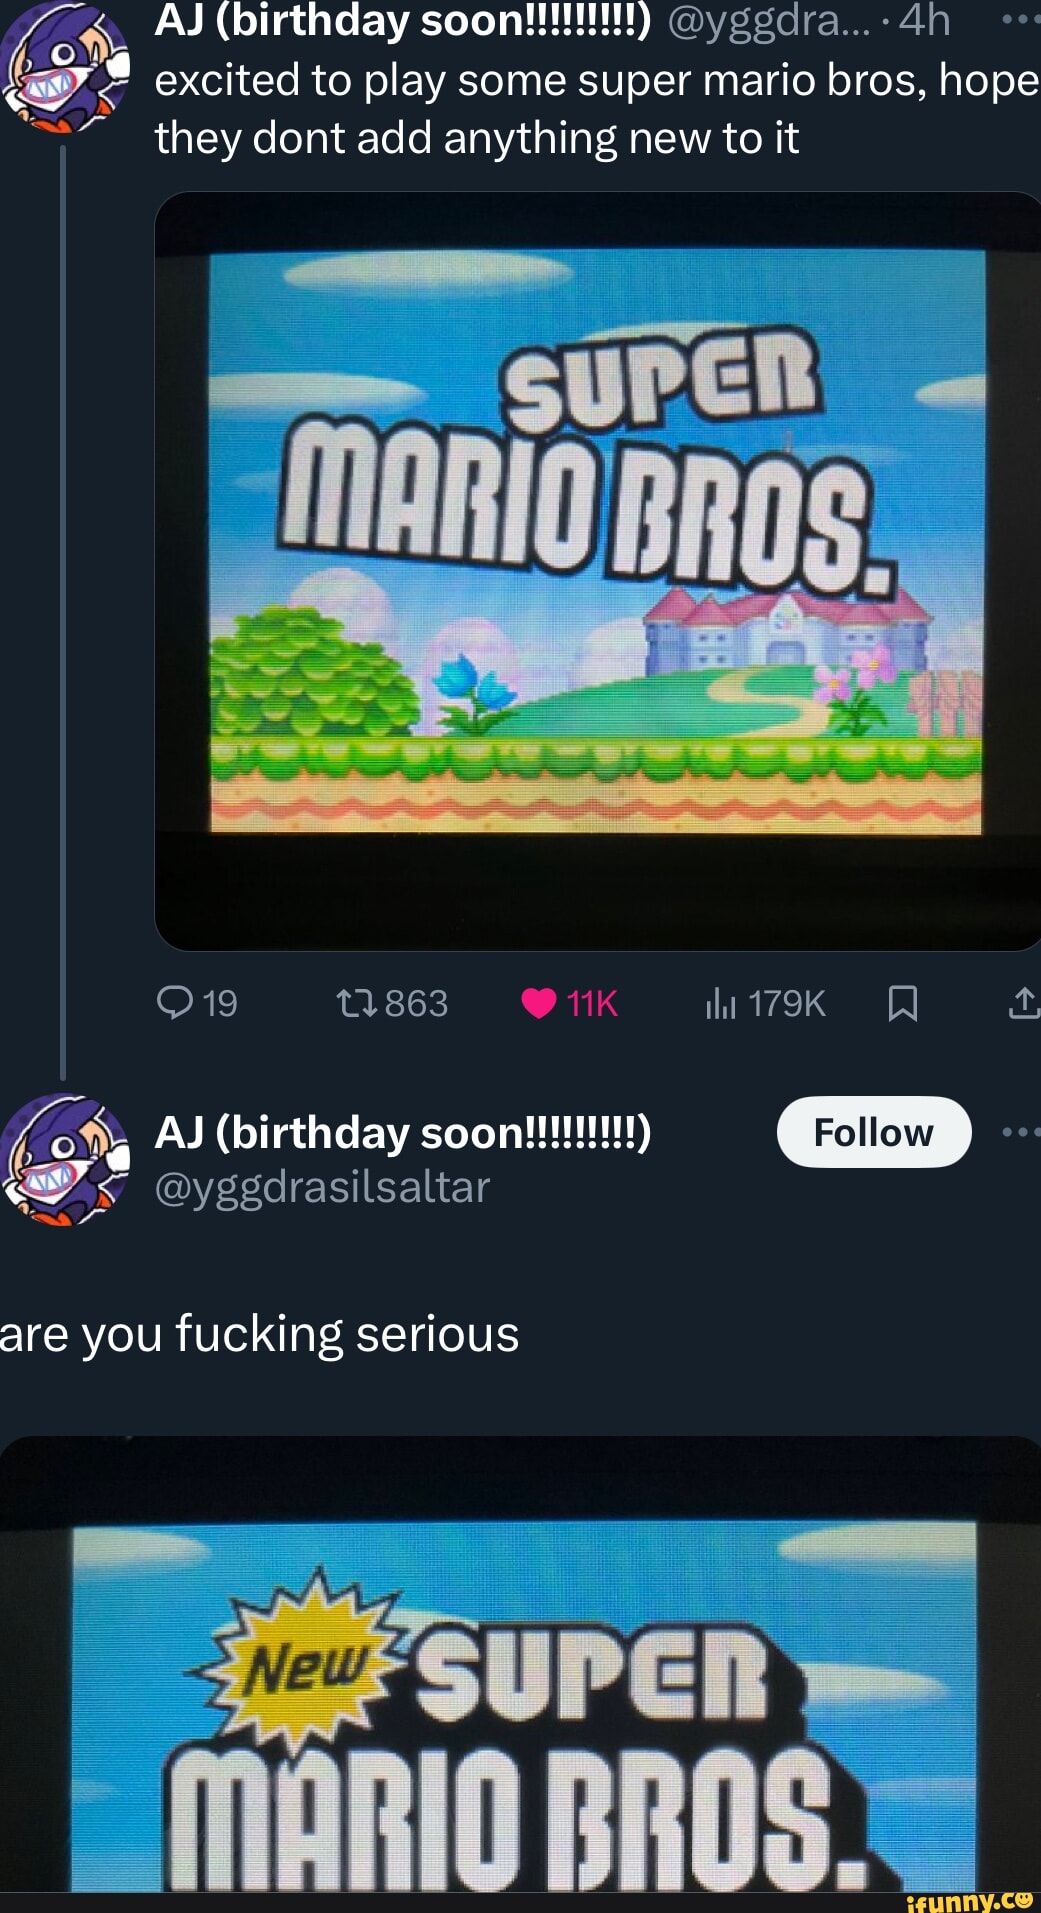This screenshot has height=1913, width=1041.
Task: Open the @yggdrasilsaltar profile handle
Action: pyautogui.click(x=322, y=1189)
